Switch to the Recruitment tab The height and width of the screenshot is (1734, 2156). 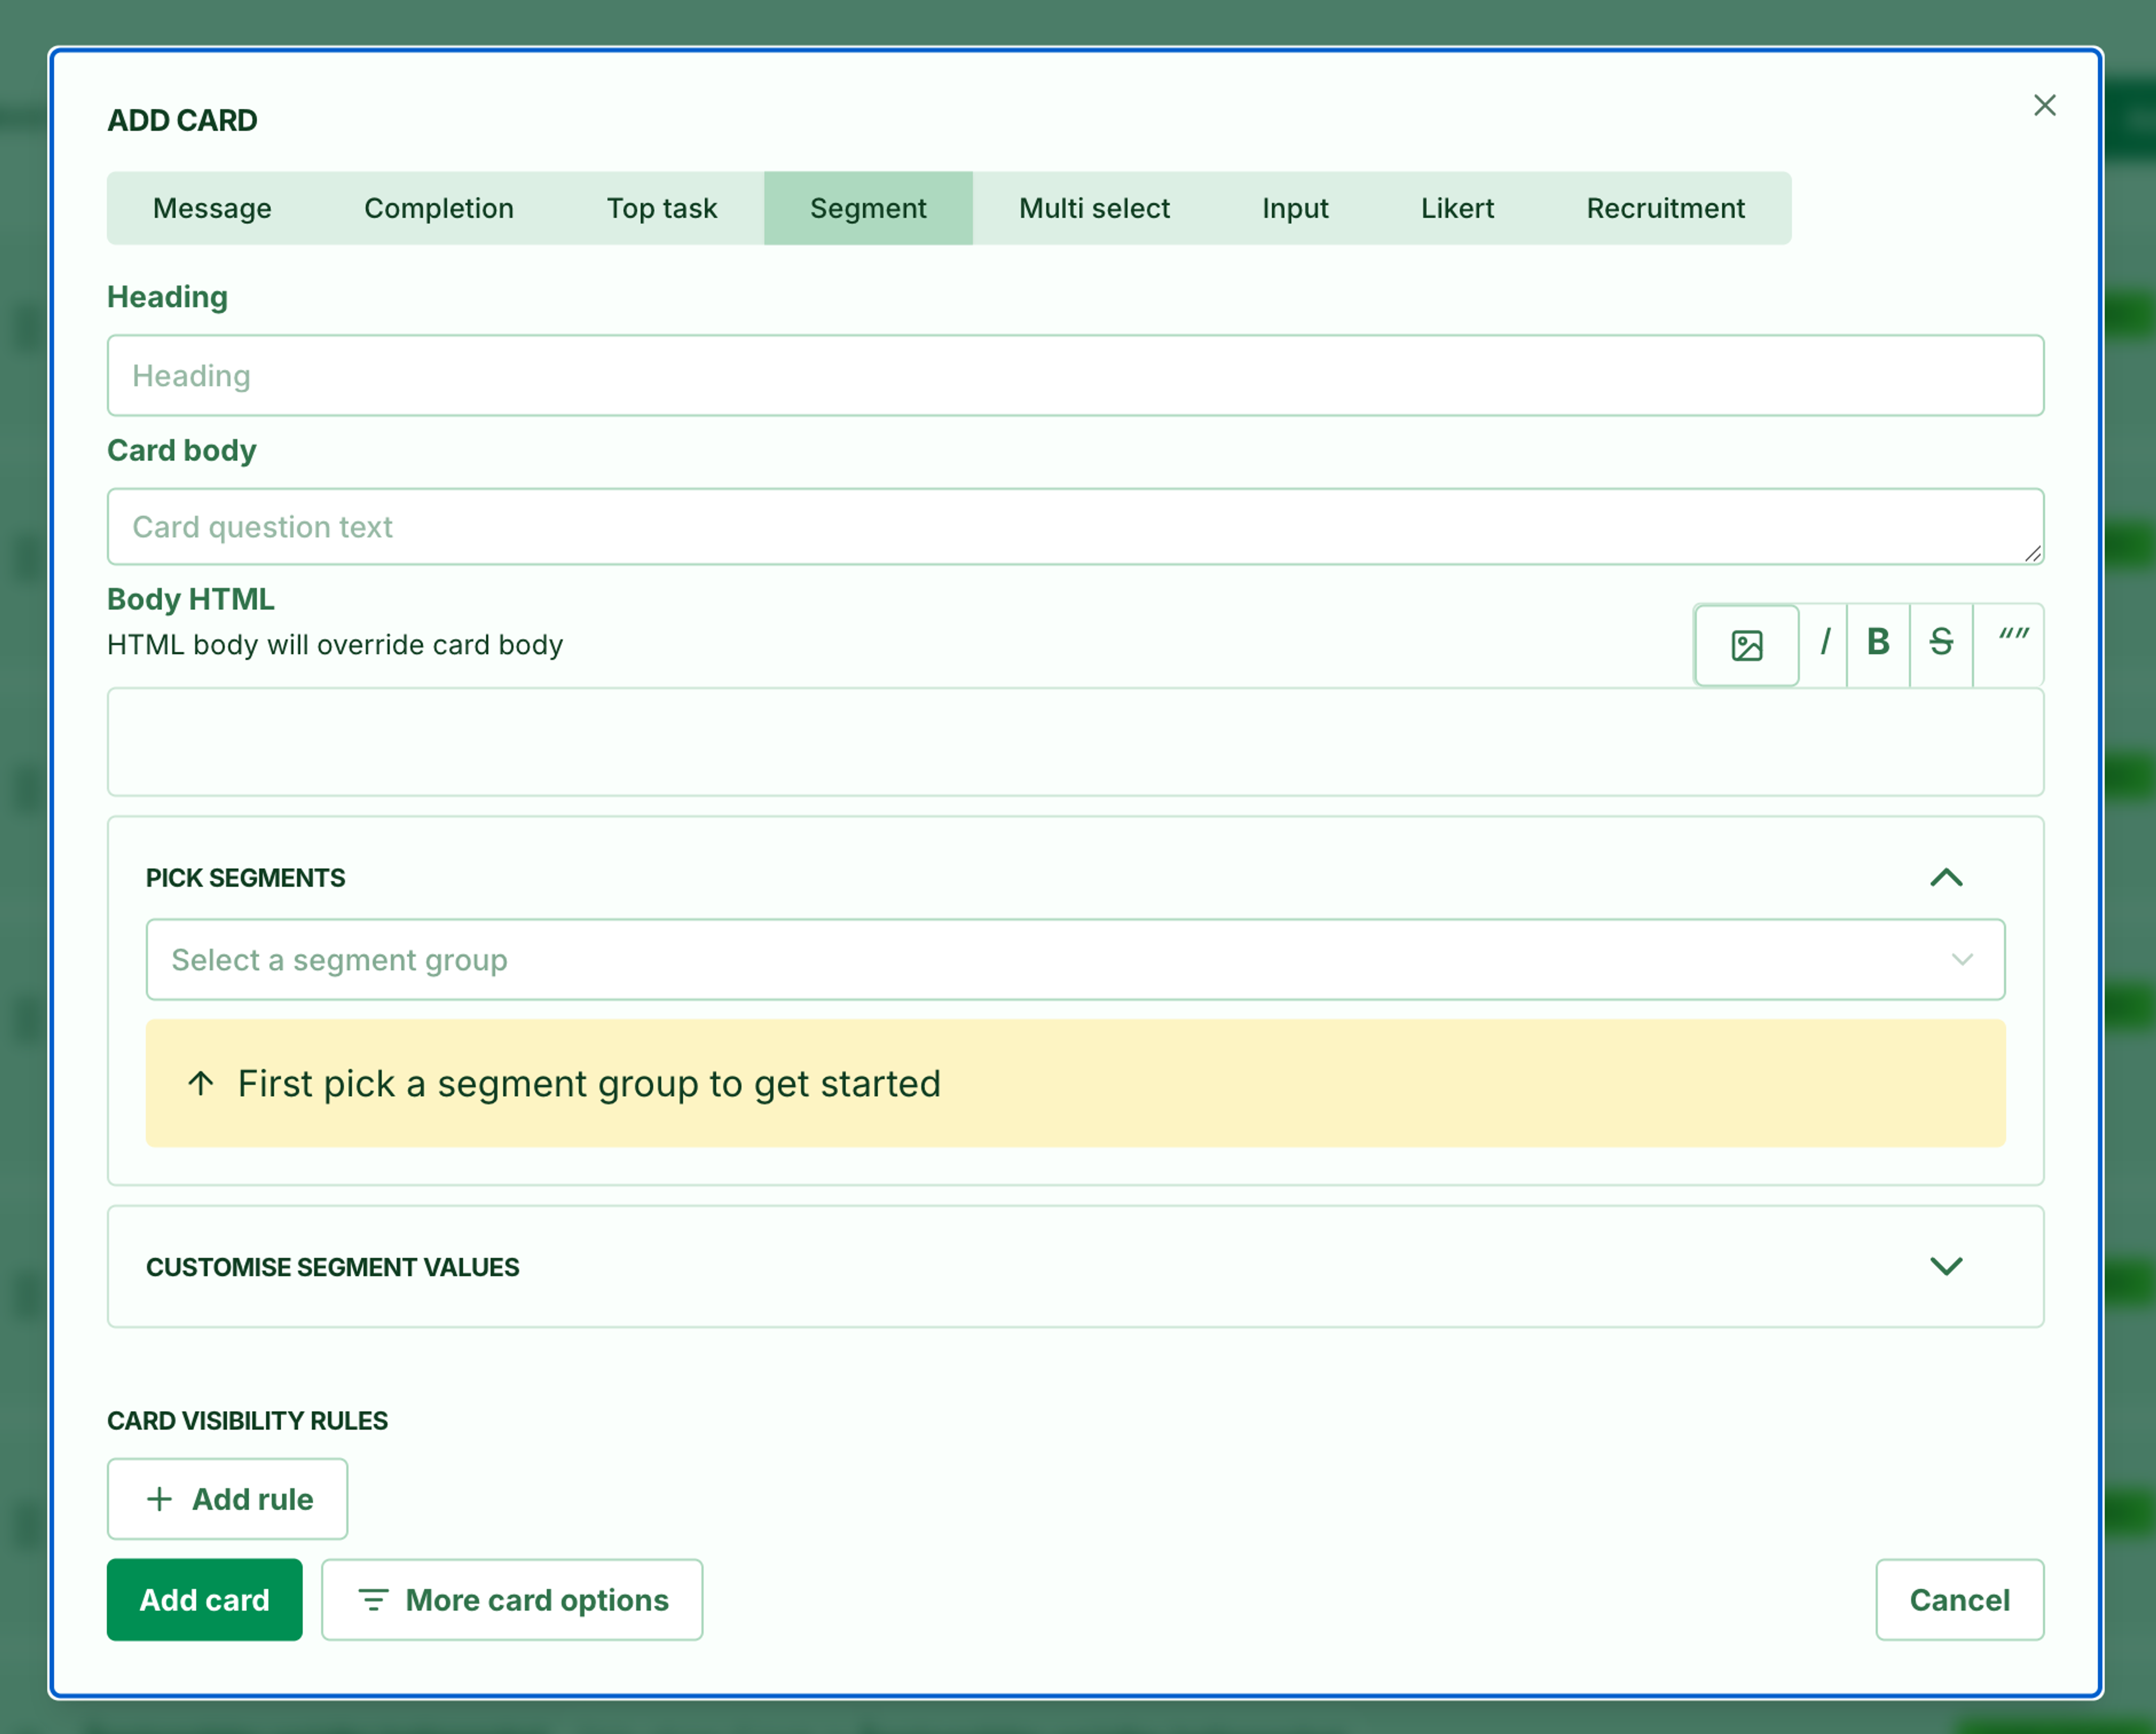1665,208
